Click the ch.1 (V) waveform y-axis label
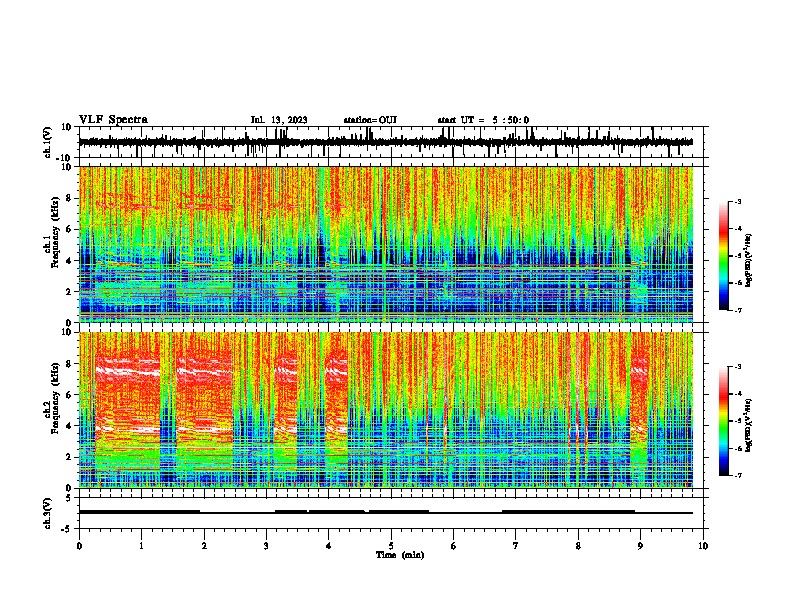The image size is (792, 612). [48, 142]
